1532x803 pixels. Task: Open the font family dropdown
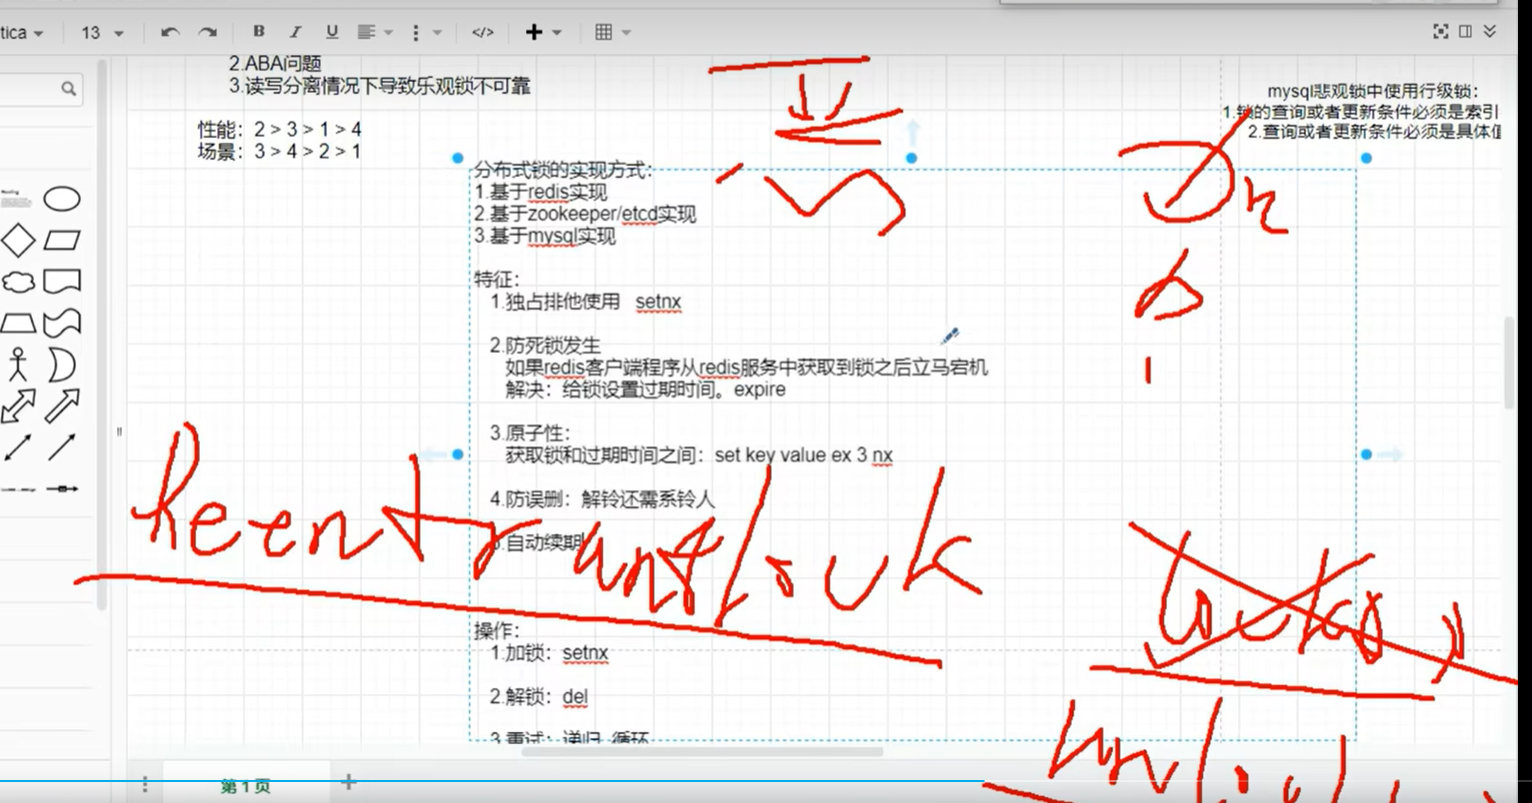(22, 33)
